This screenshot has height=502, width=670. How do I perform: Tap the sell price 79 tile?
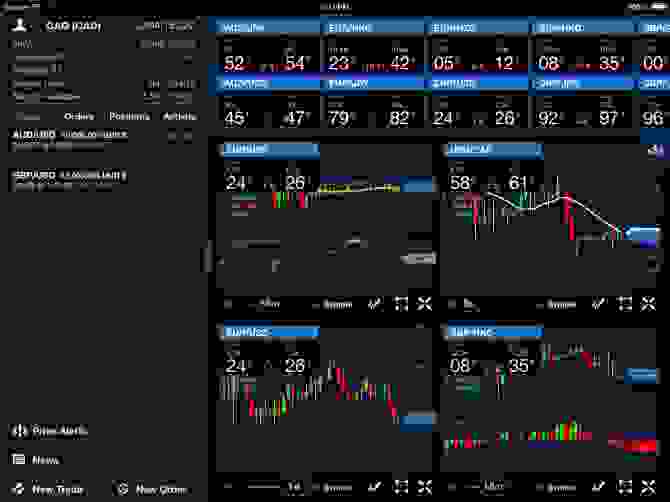344,112
